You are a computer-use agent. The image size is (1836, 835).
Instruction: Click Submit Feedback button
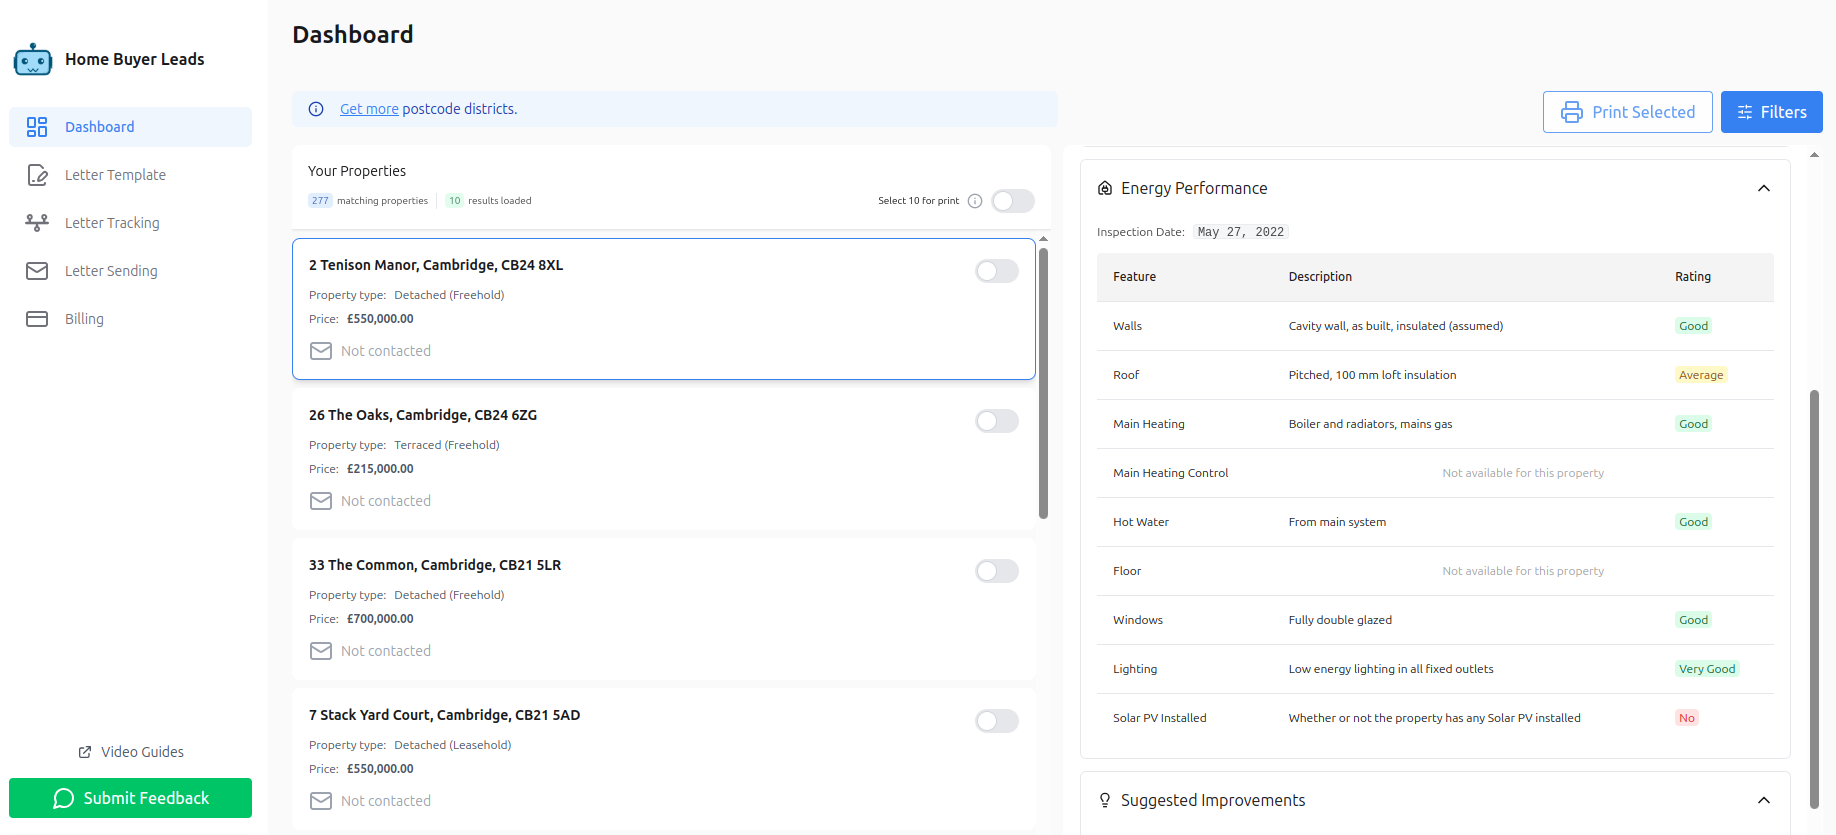[x=130, y=798]
